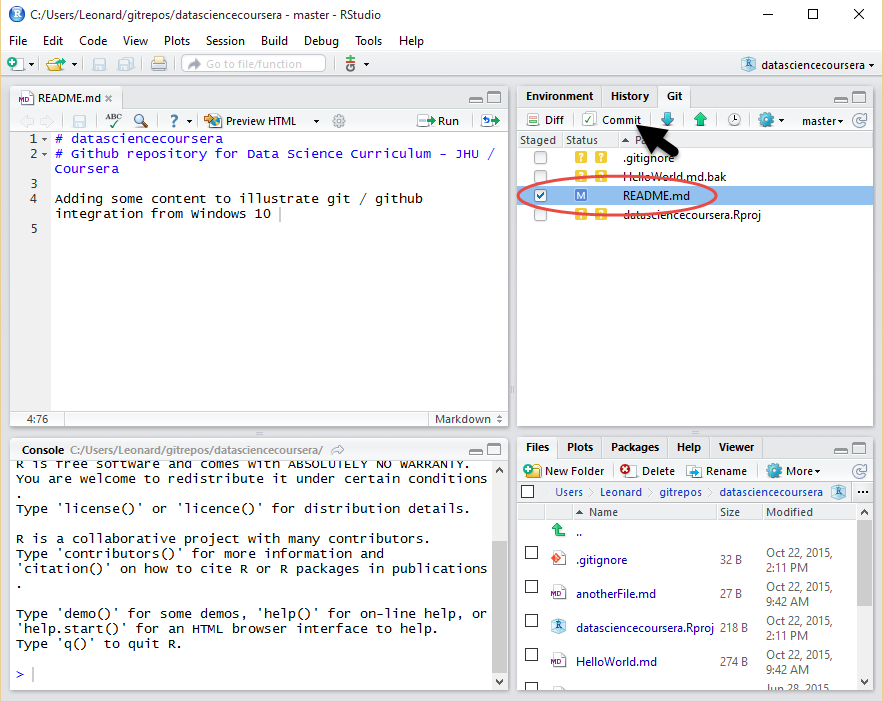Switch to the Packages tab

click(635, 447)
